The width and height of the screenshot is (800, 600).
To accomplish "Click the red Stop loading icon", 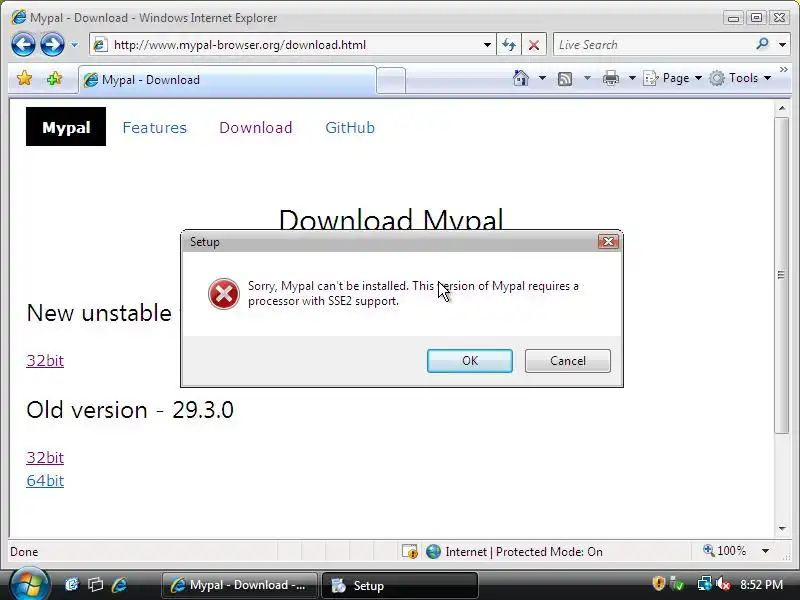I will point(534,45).
